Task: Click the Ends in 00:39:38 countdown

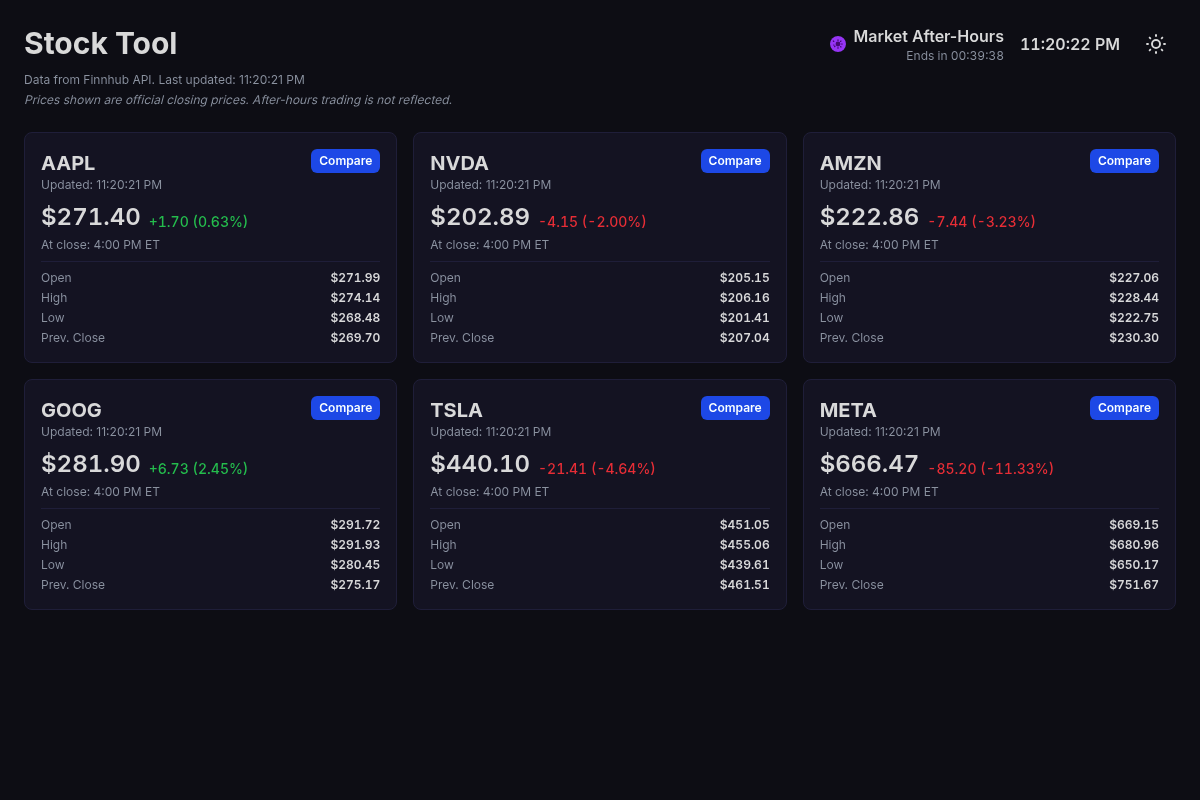Action: tap(955, 56)
